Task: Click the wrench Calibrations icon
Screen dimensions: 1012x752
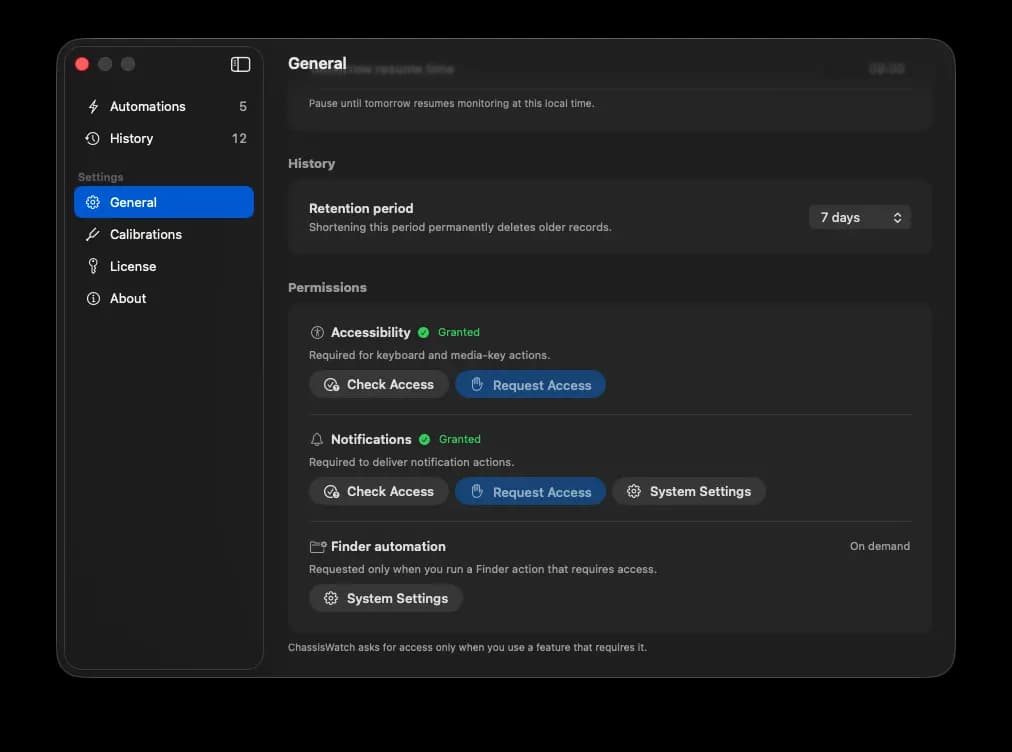Action: coord(93,234)
